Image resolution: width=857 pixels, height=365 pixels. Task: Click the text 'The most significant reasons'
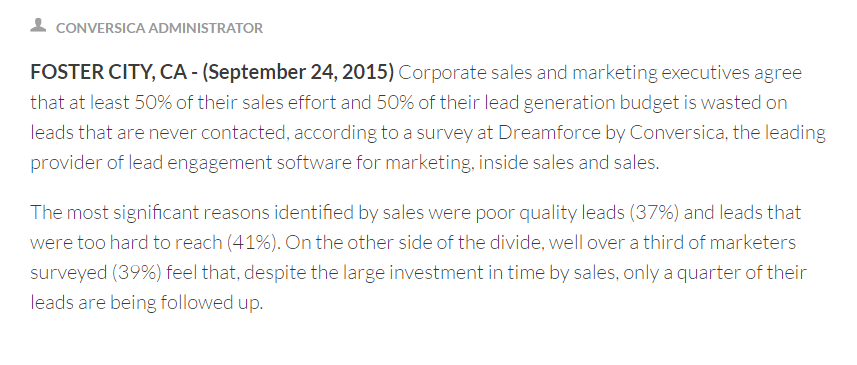coord(150,212)
